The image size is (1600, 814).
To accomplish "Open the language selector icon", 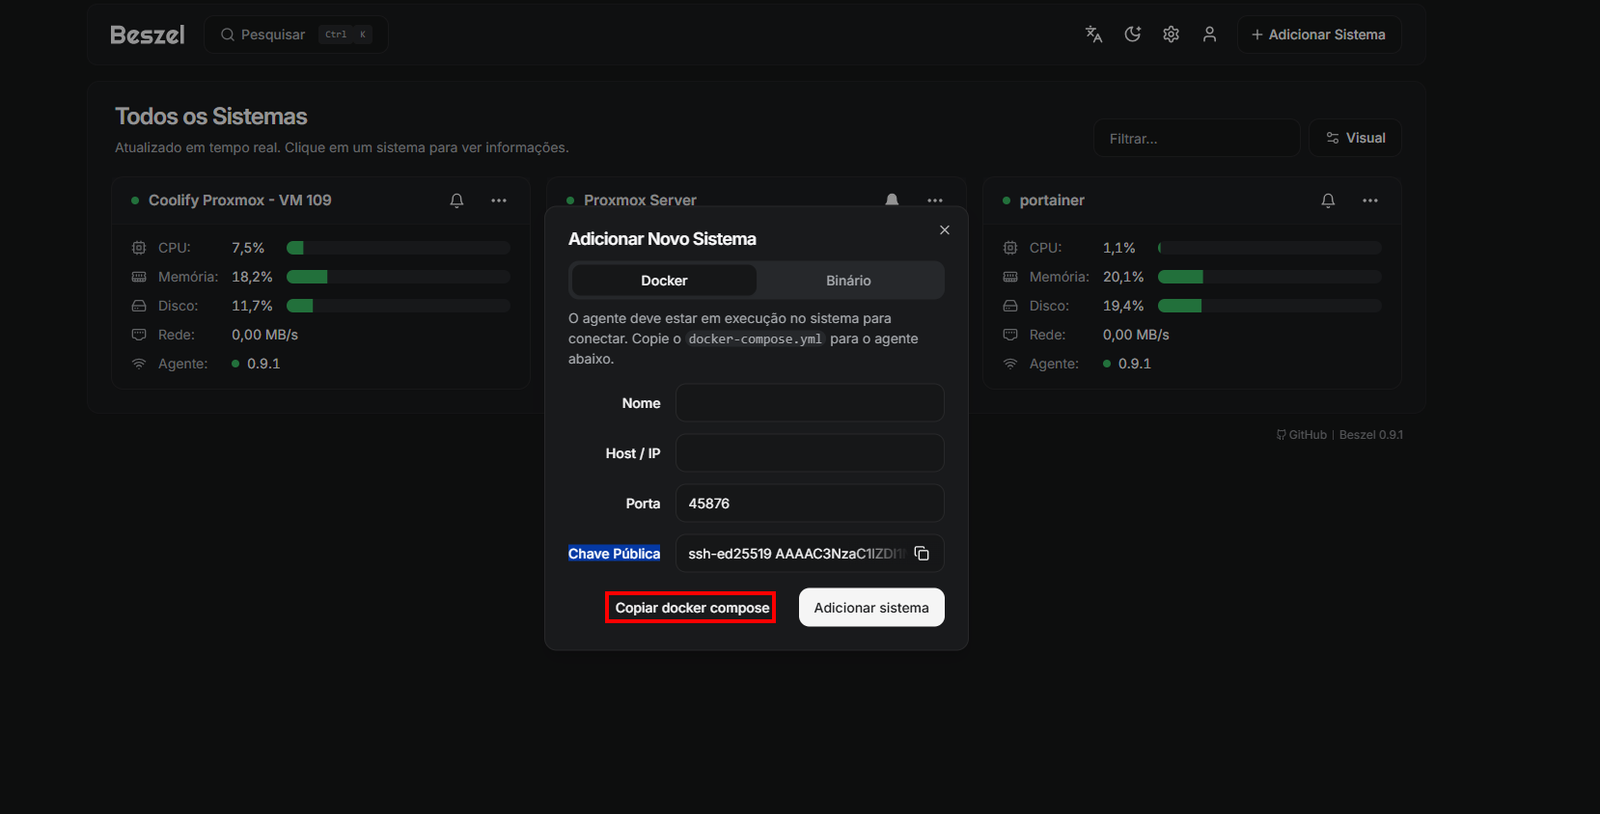I will coord(1093,34).
